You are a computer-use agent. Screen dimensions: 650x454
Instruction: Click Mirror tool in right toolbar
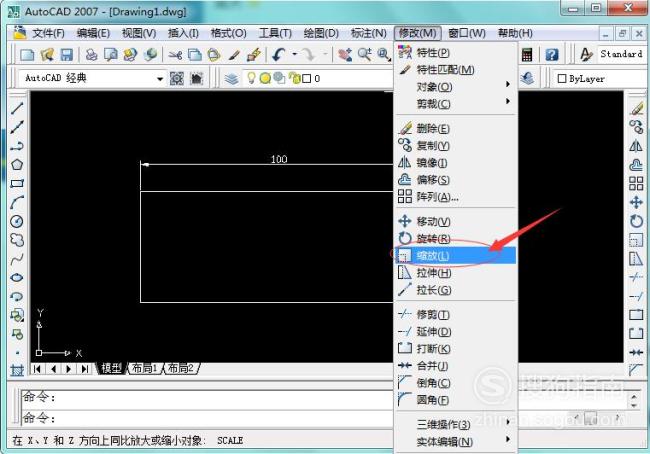(x=636, y=146)
